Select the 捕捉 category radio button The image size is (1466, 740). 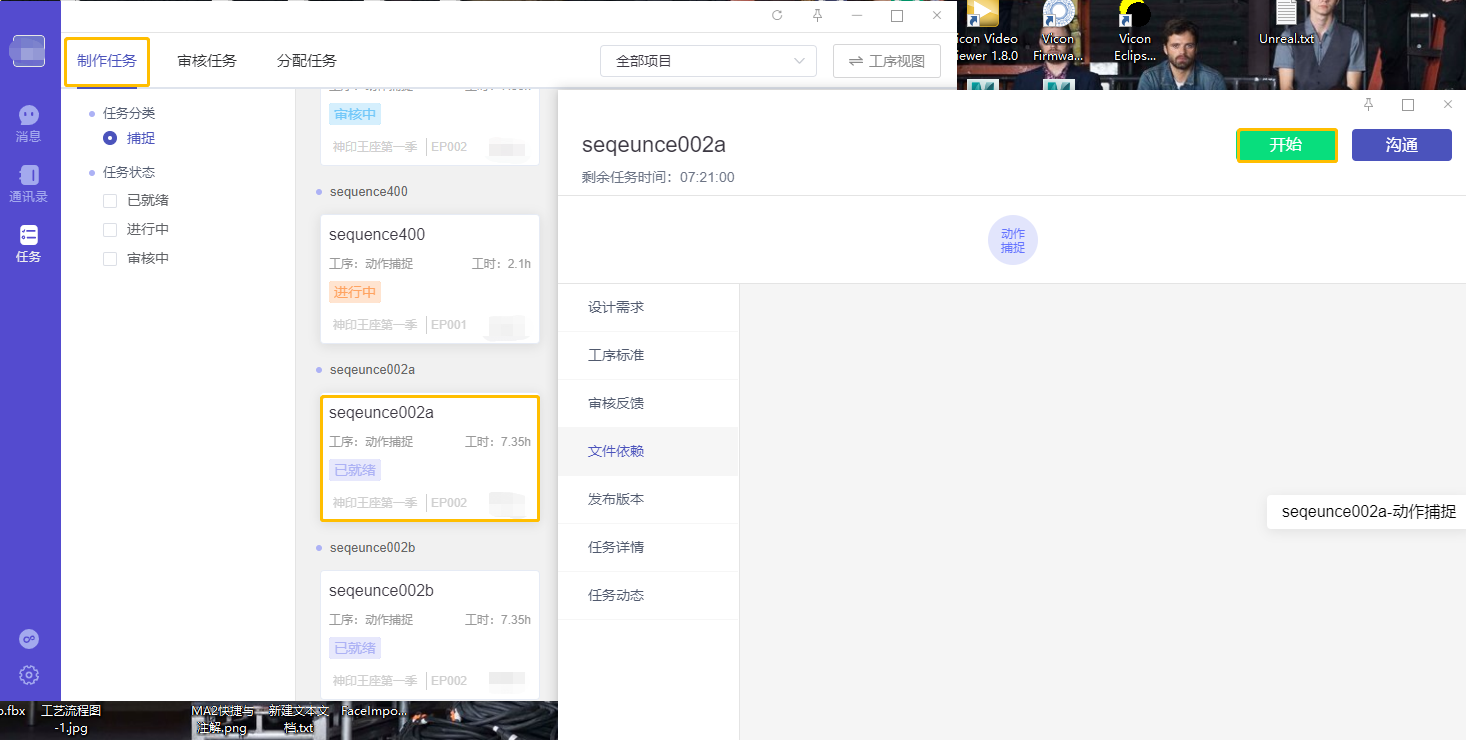(110, 138)
